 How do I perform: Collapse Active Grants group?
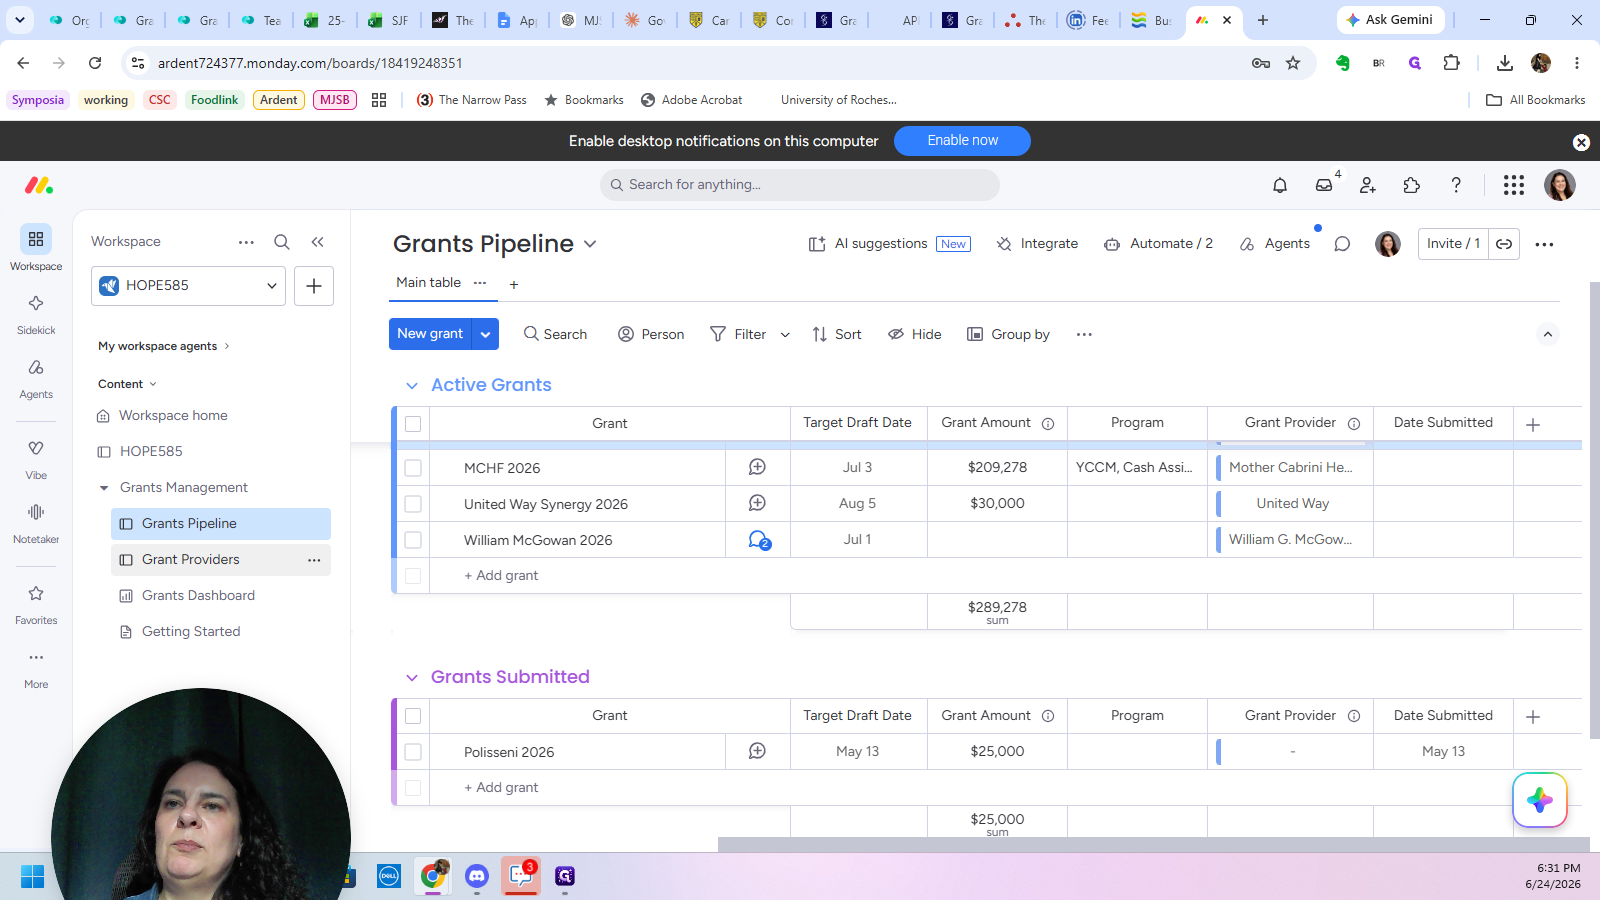click(412, 386)
